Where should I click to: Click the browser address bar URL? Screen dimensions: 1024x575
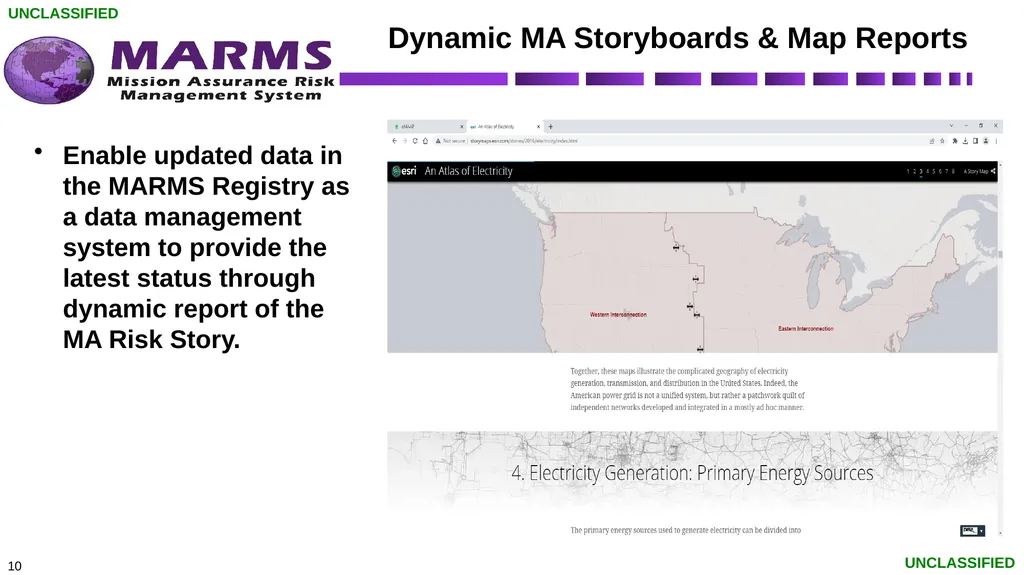click(x=523, y=140)
